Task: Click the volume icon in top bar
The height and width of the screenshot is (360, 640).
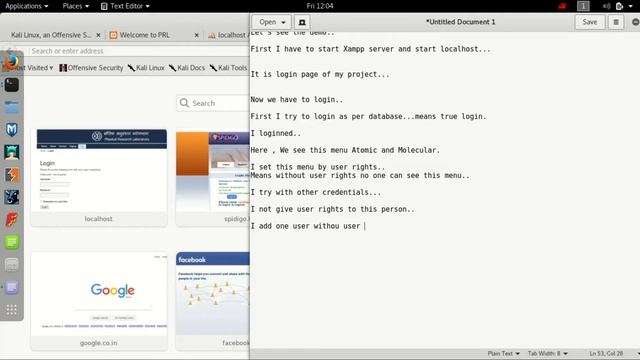Action: 607,6
